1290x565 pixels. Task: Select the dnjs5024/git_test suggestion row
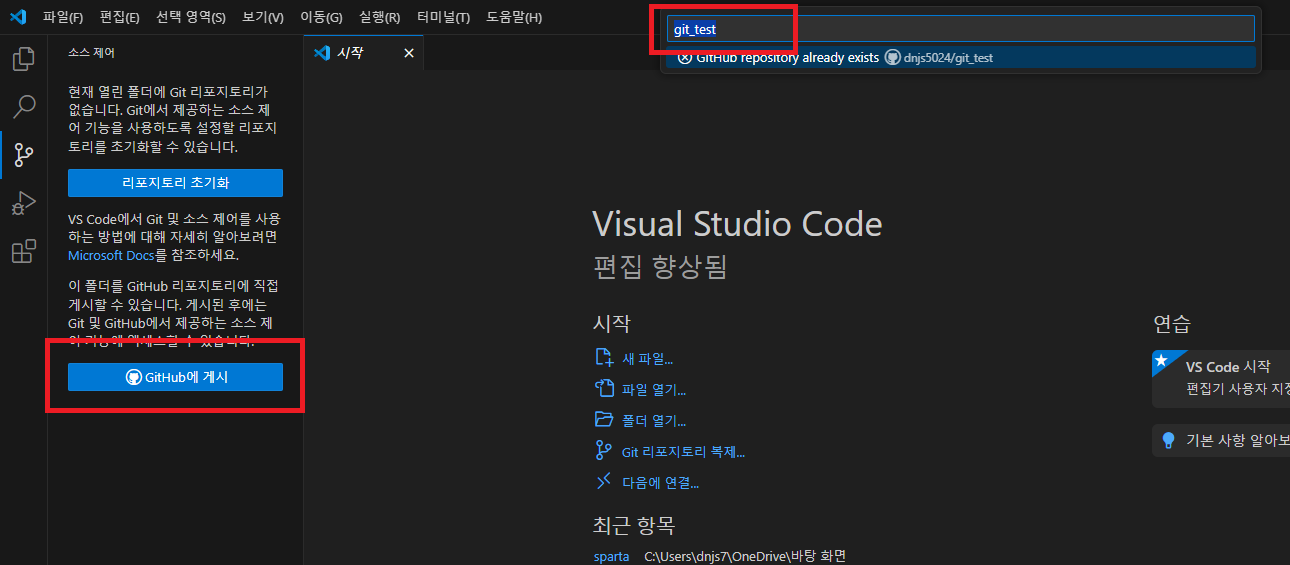[x=960, y=58]
